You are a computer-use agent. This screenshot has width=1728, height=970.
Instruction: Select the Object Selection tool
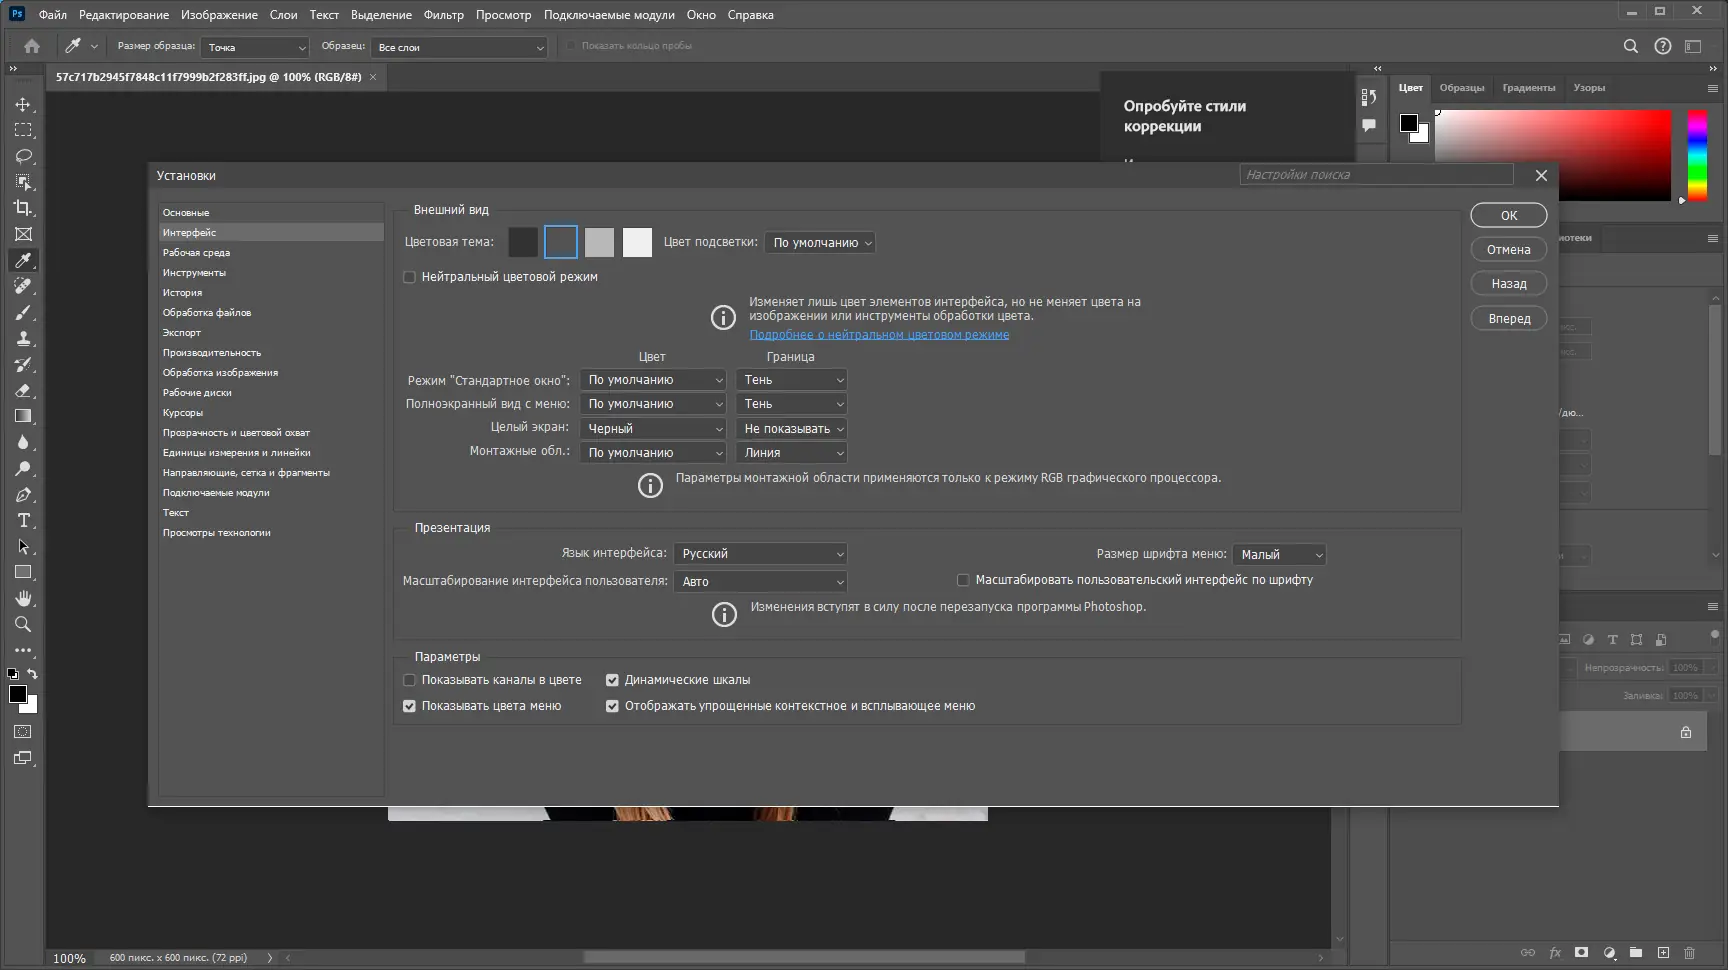coord(23,182)
